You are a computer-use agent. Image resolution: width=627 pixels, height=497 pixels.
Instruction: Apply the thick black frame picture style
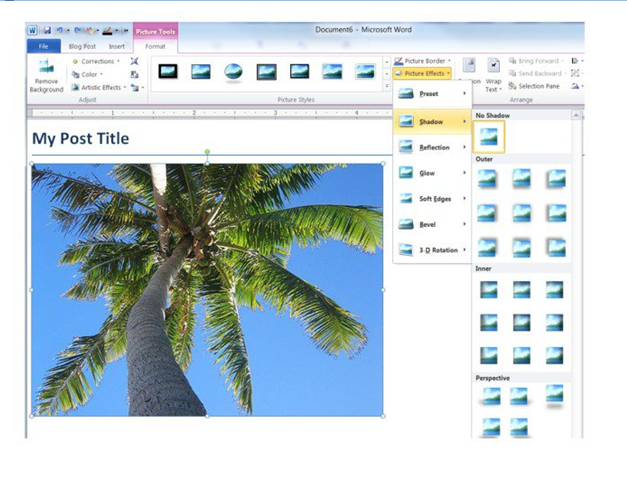168,72
